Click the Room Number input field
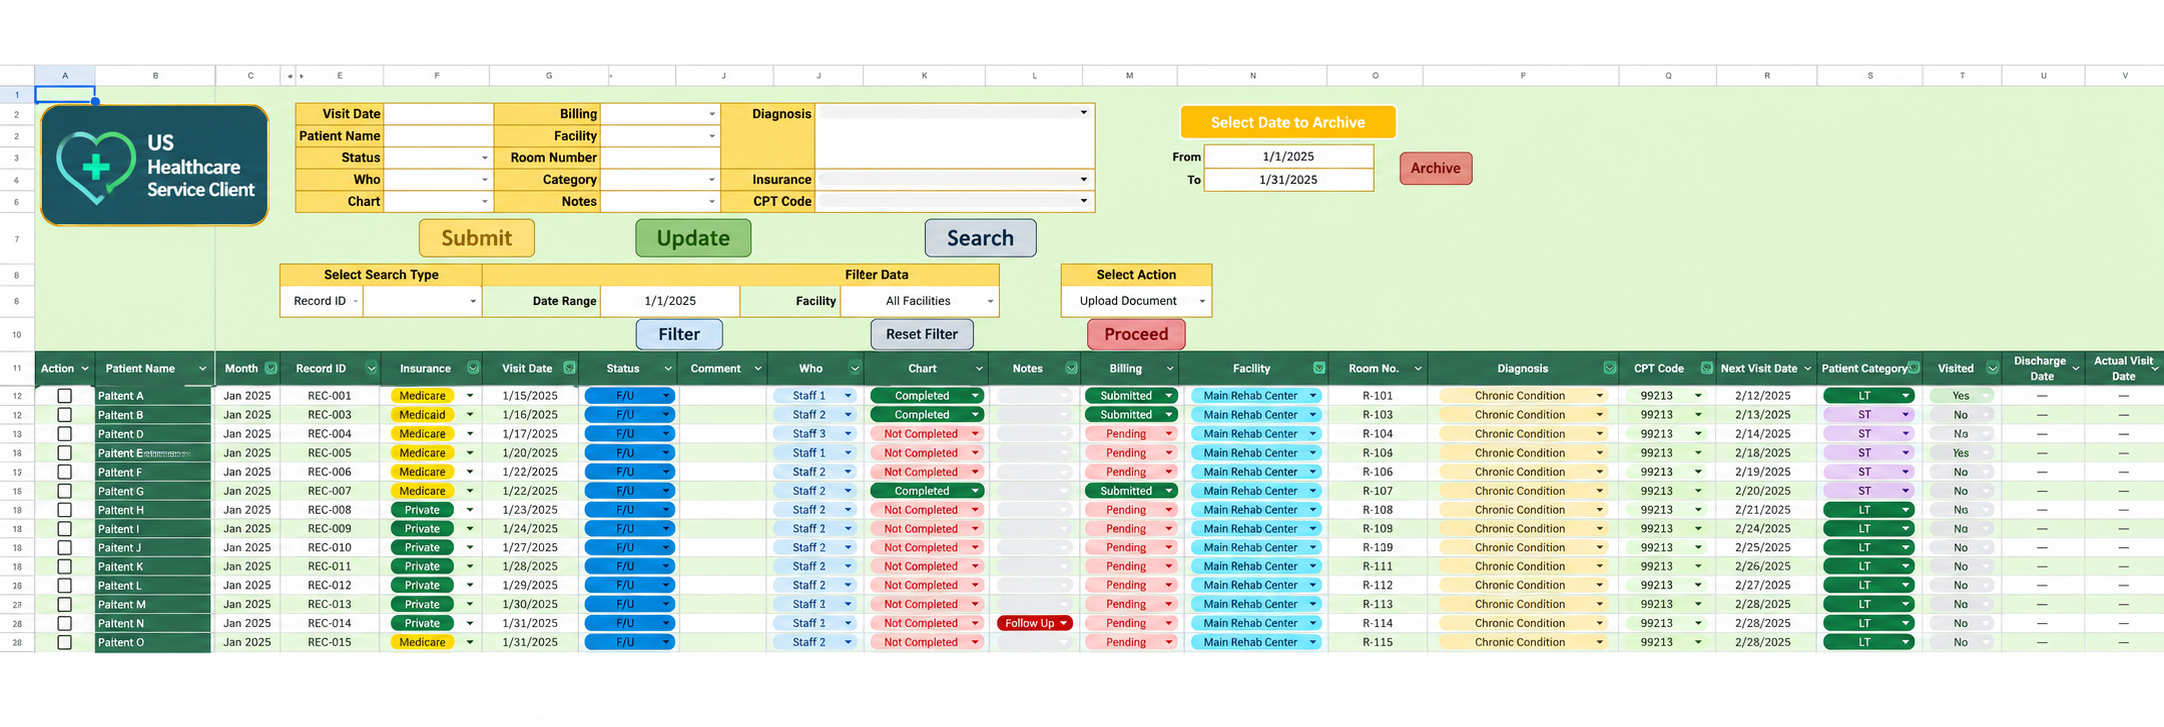Viewport: 2164px width, 727px height. click(661, 158)
